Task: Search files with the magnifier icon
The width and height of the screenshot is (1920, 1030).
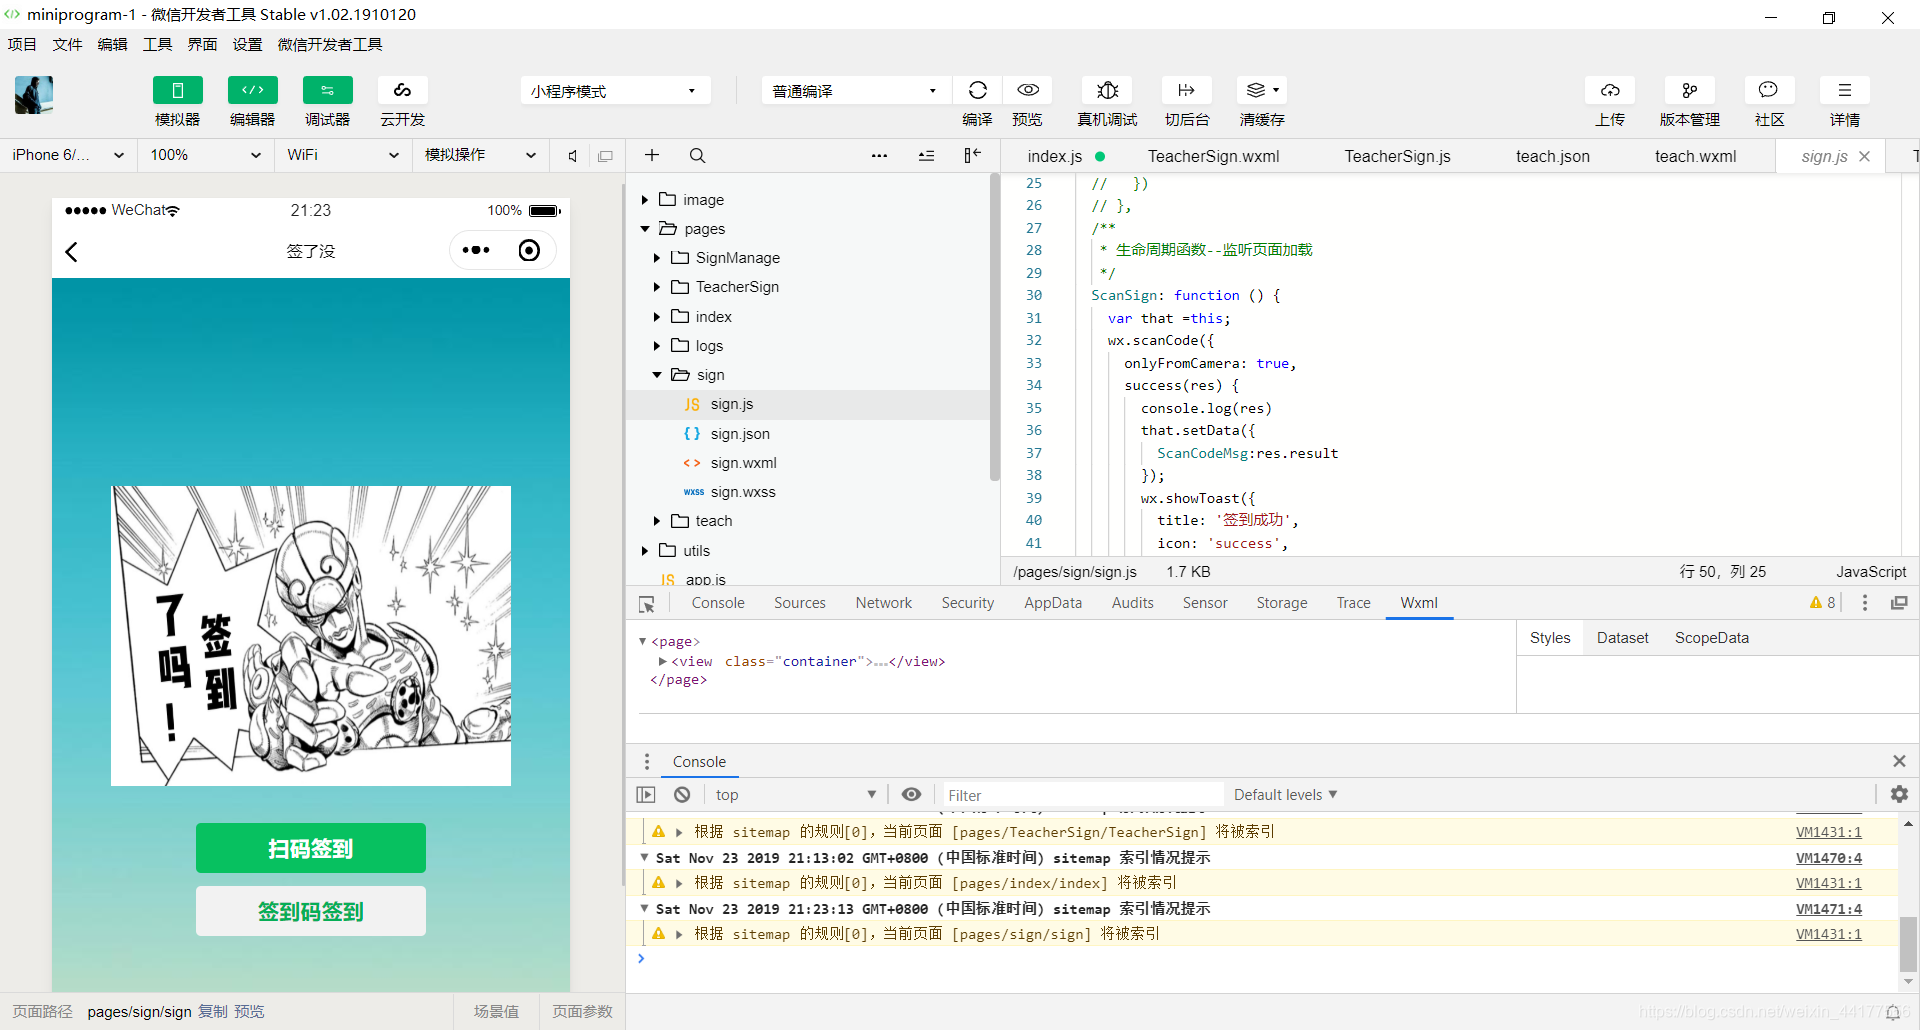Action: point(698,155)
